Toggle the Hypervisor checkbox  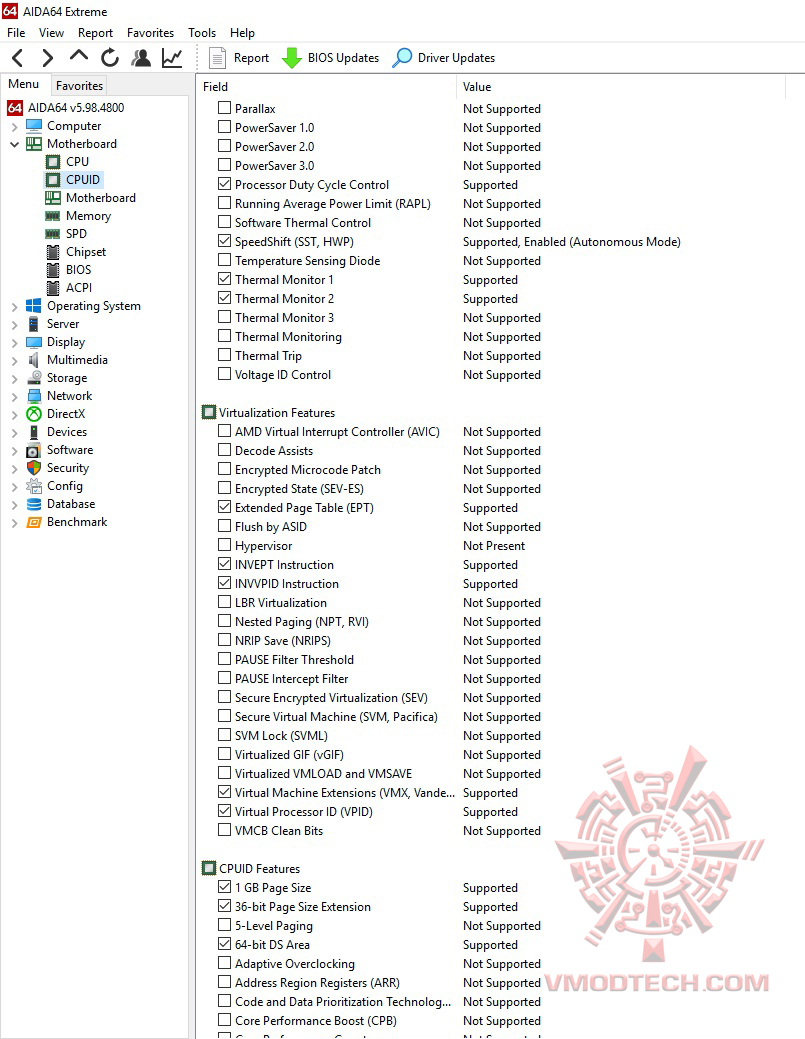click(x=225, y=545)
